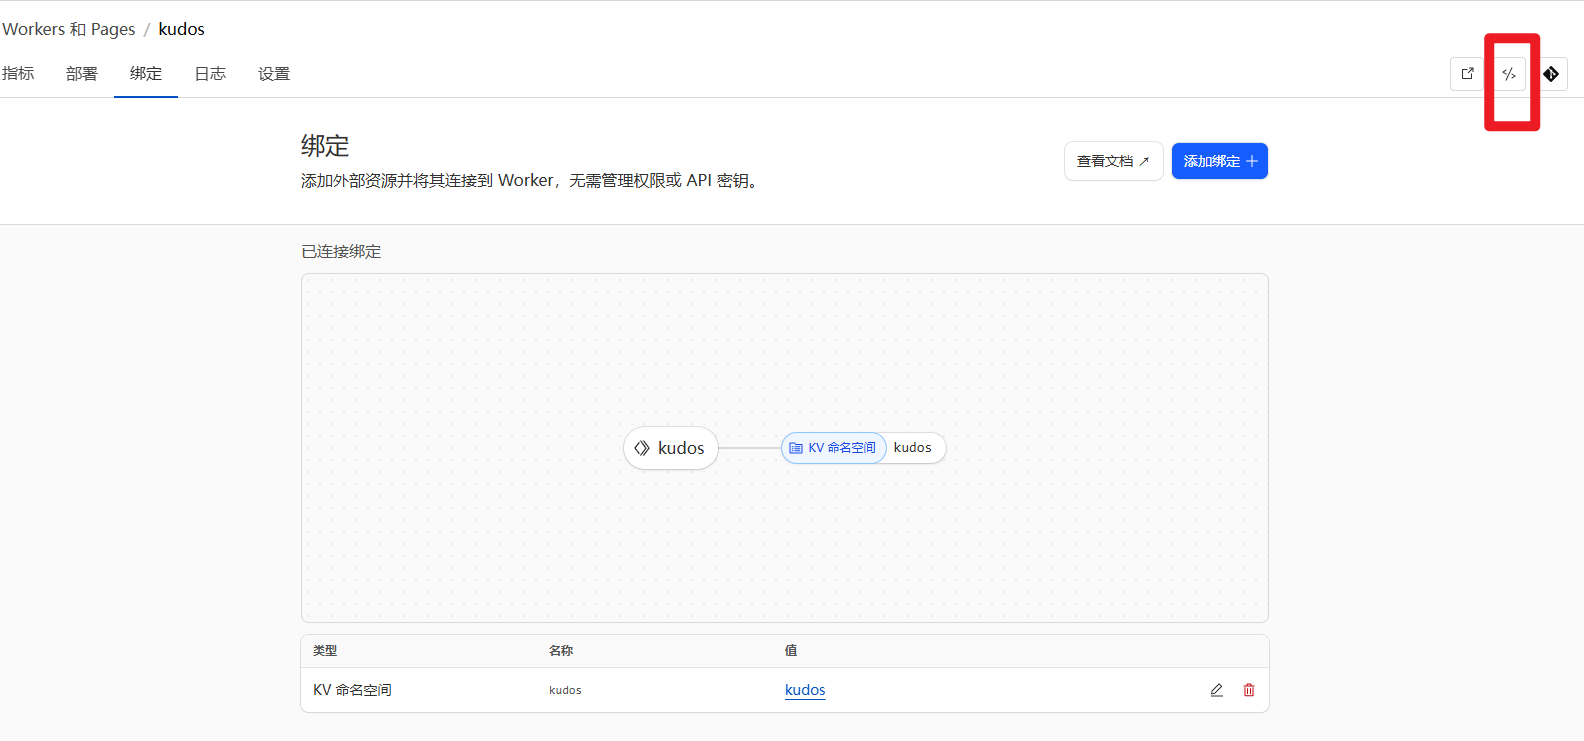Click the KV 命名空间 table row cell
Image resolution: width=1584 pixels, height=741 pixels.
[352, 690]
